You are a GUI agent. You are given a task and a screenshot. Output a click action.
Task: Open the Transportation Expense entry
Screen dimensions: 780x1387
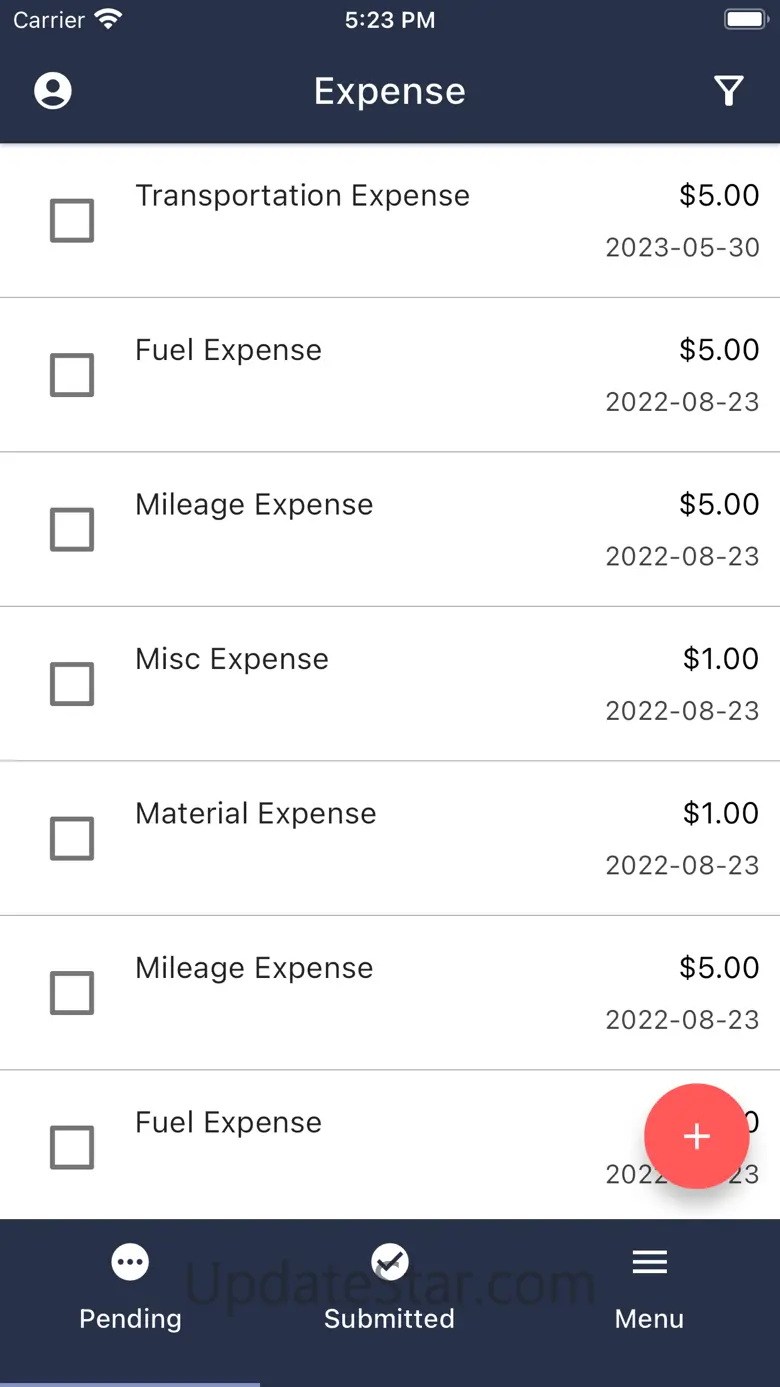click(390, 220)
